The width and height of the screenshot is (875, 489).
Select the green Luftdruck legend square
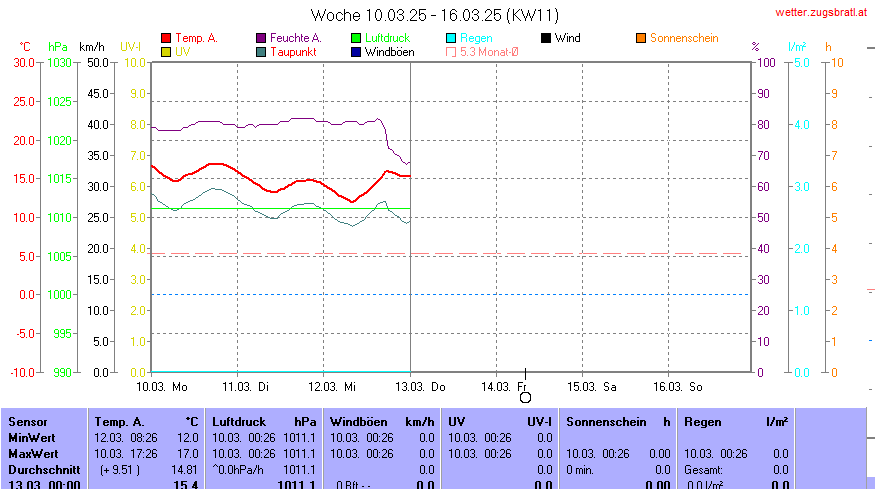(x=356, y=38)
